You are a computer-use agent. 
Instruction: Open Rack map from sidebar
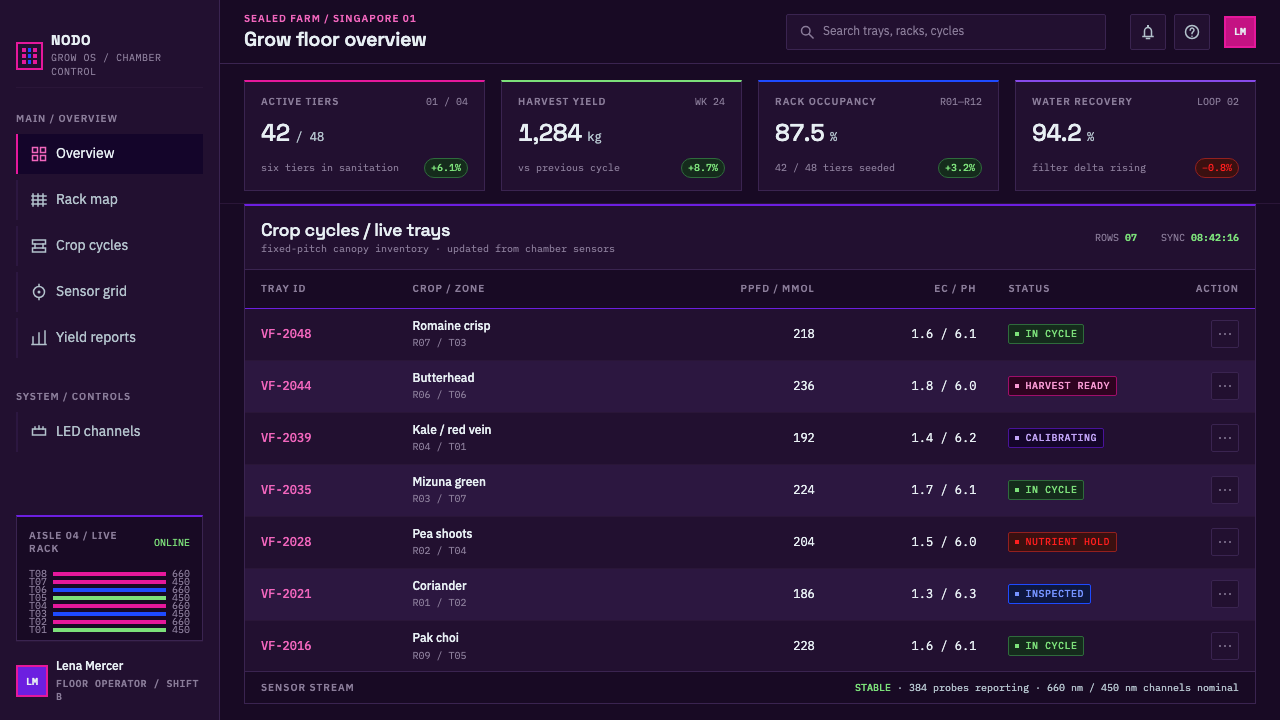[x=110, y=200]
